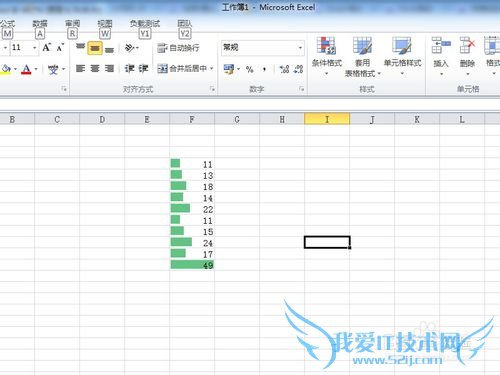Click the decrease font size icon
The image size is (500, 375).
tap(60, 48)
